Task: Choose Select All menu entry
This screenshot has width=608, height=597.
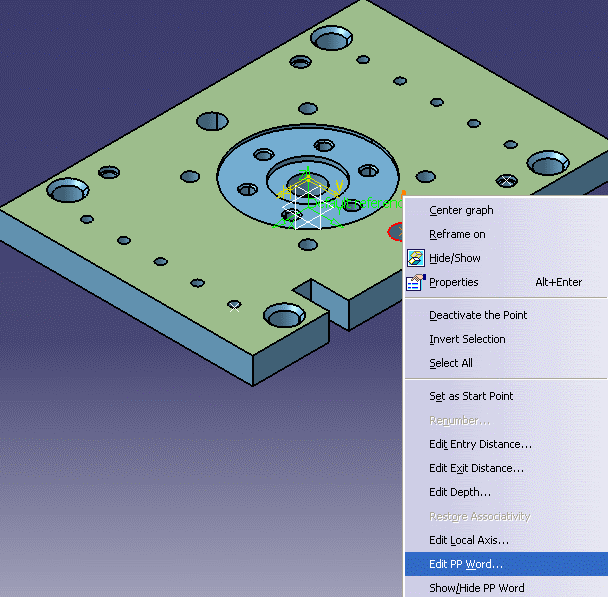Action: point(451,363)
